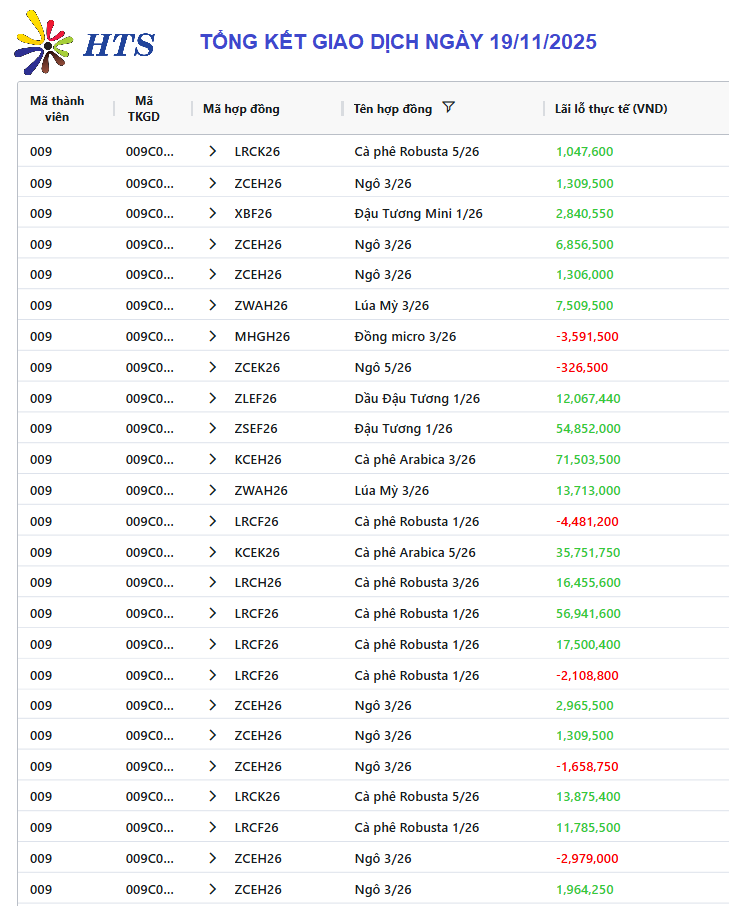
Task: Expand the KCEH26 Arabica row
Action: coord(212,459)
